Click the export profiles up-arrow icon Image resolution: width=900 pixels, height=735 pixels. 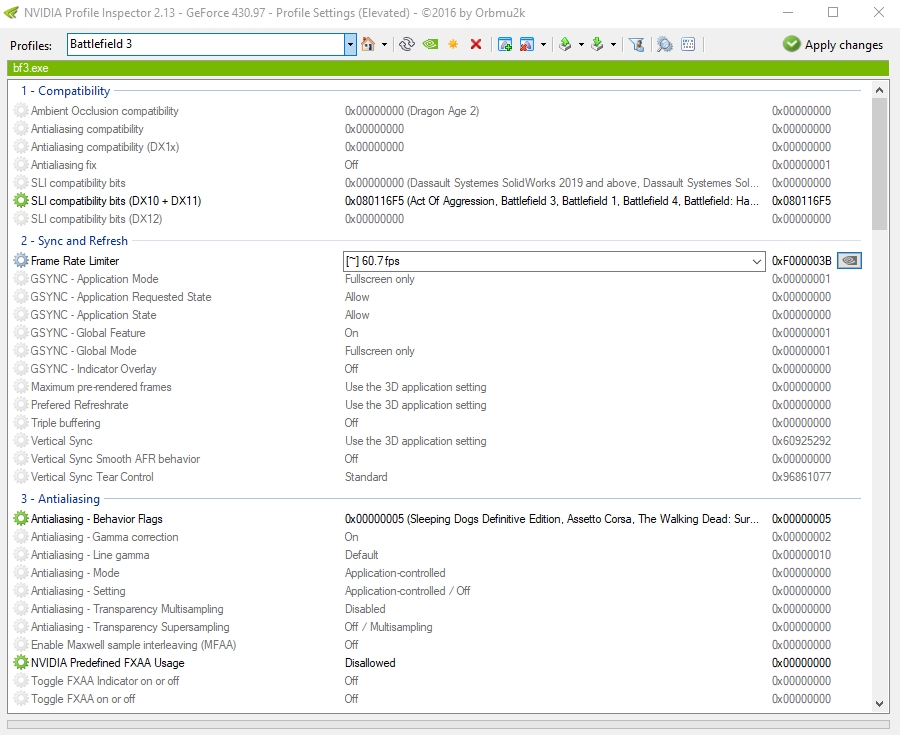tap(565, 44)
